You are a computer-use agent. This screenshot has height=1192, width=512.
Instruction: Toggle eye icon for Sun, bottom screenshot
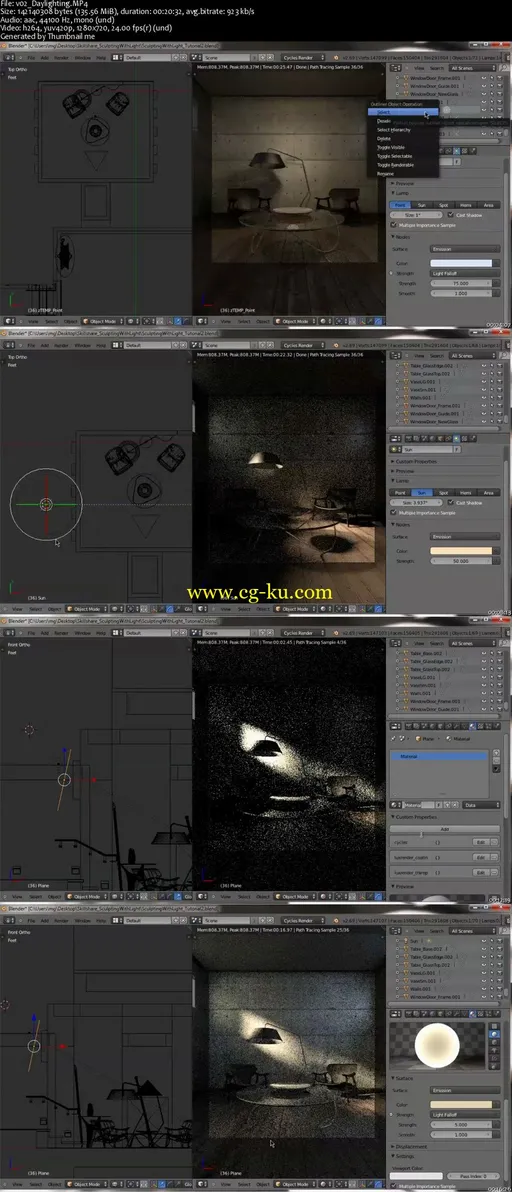pyautogui.click(x=484, y=940)
